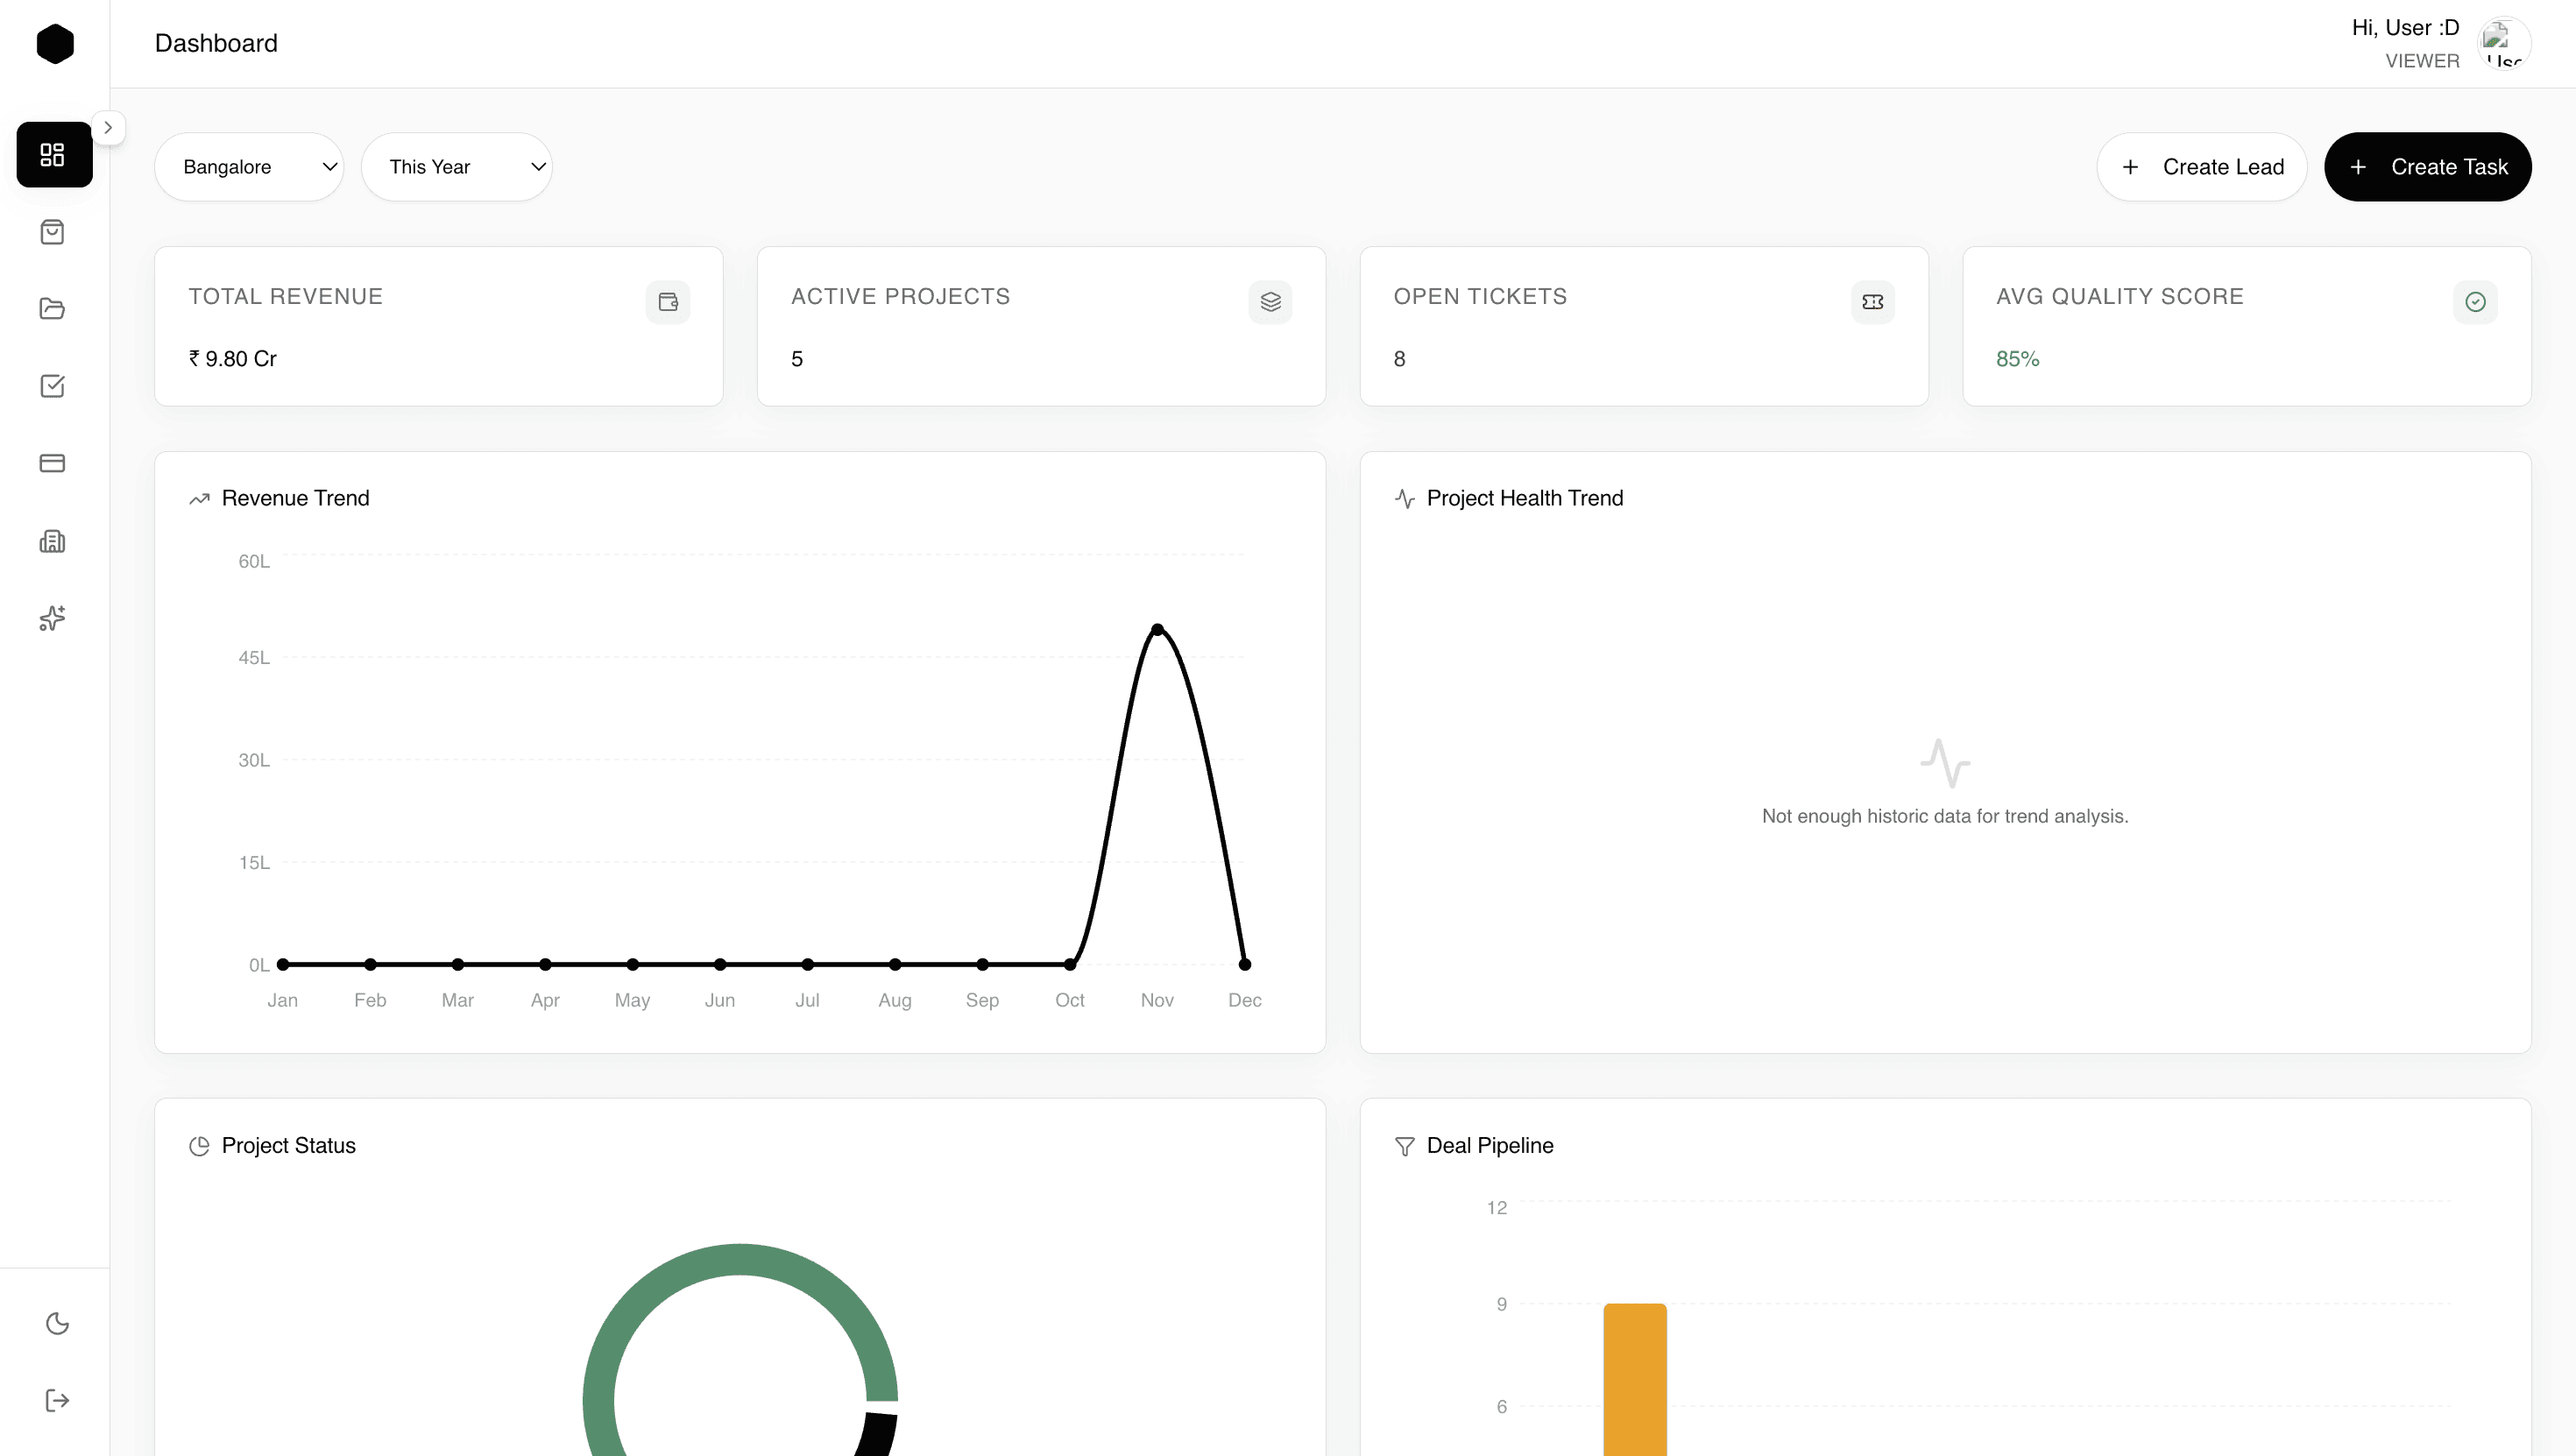Open the AI sparkles sidebar icon
Viewport: 2576px width, 1456px height.
point(52,618)
